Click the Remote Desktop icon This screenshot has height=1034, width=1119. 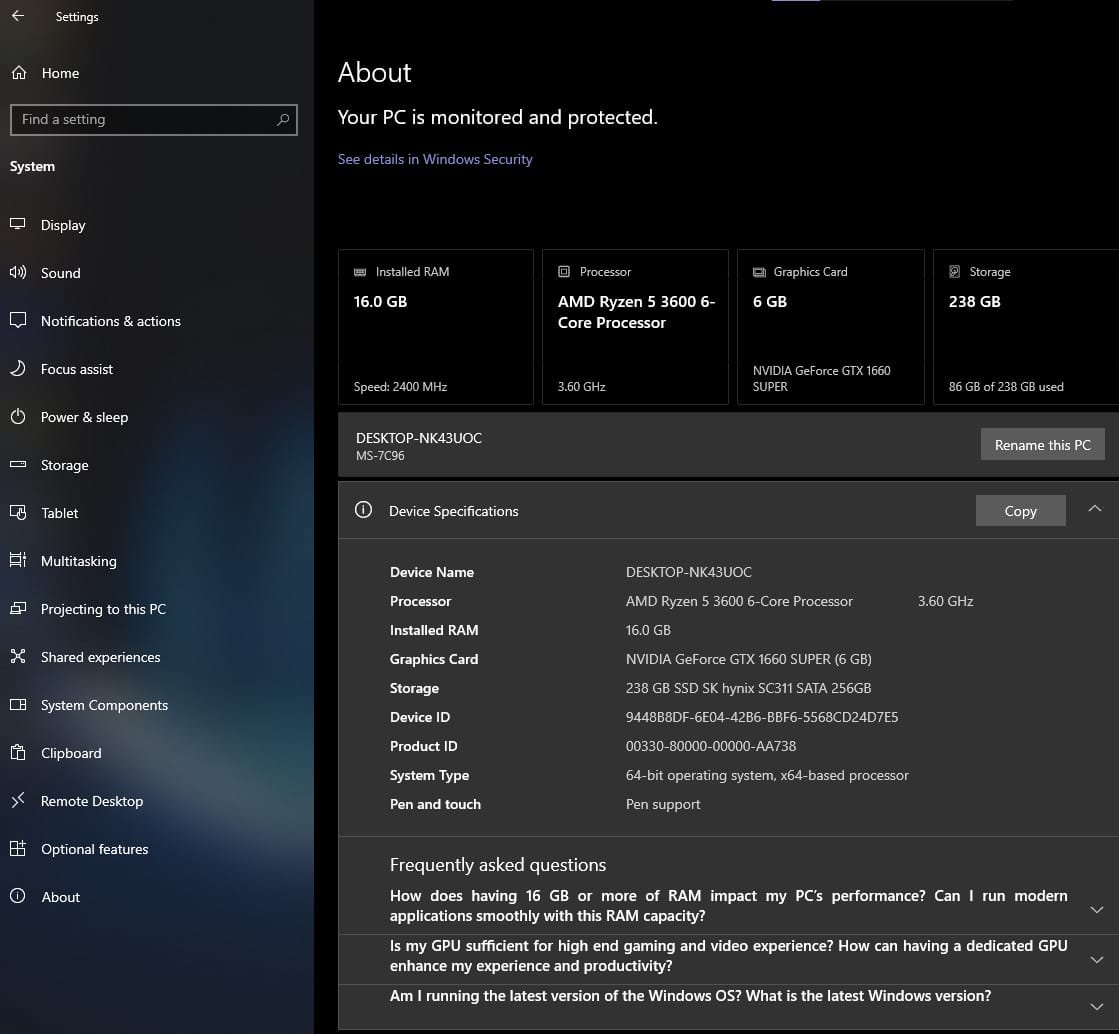[x=18, y=801]
